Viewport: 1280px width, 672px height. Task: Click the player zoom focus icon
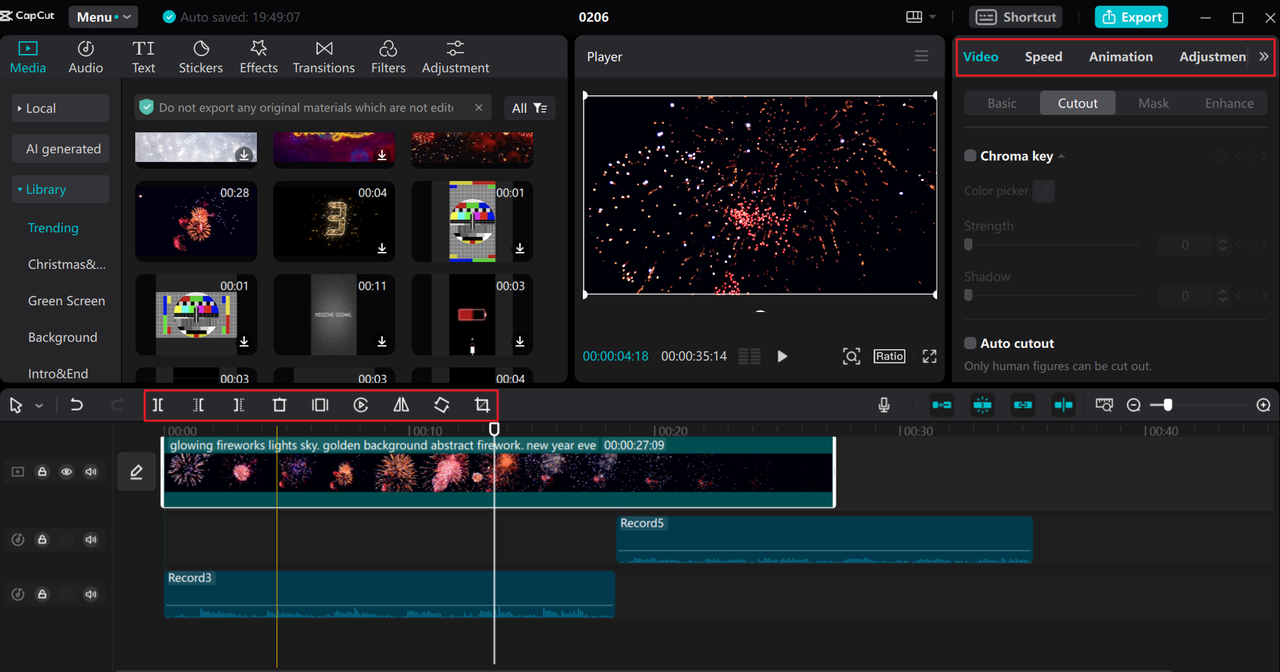point(851,356)
